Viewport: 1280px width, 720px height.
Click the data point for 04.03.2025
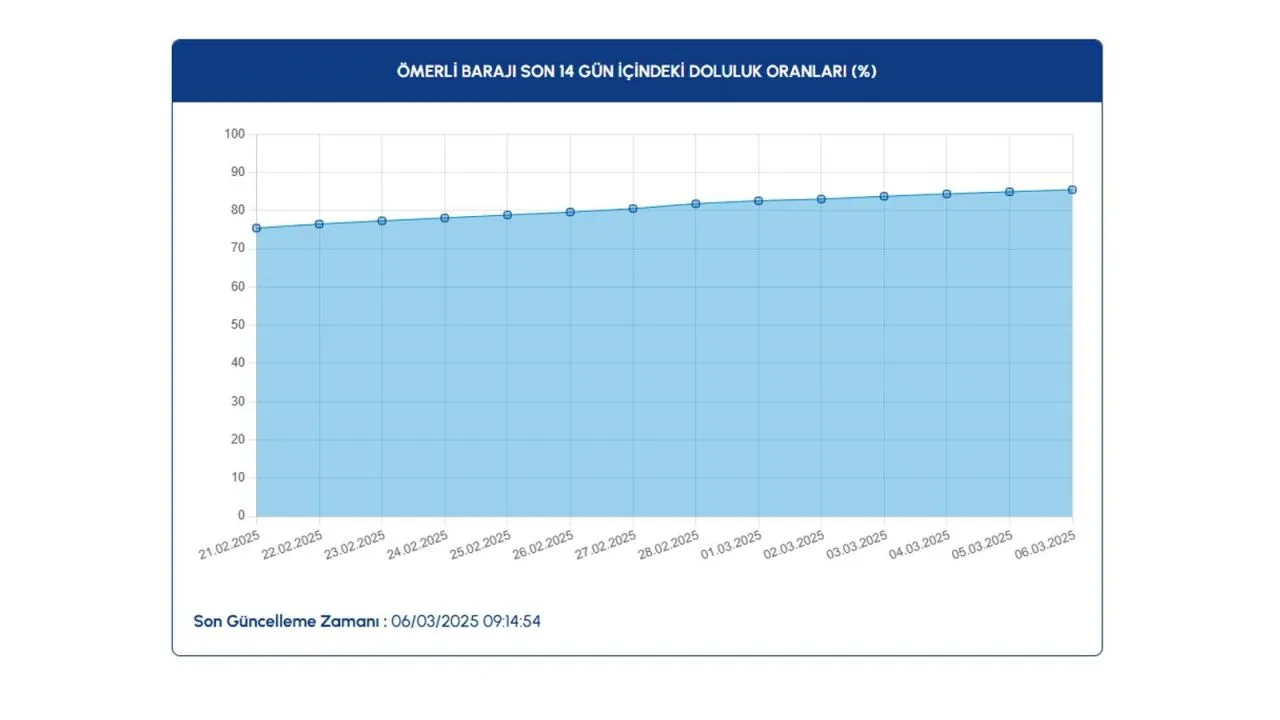click(947, 194)
